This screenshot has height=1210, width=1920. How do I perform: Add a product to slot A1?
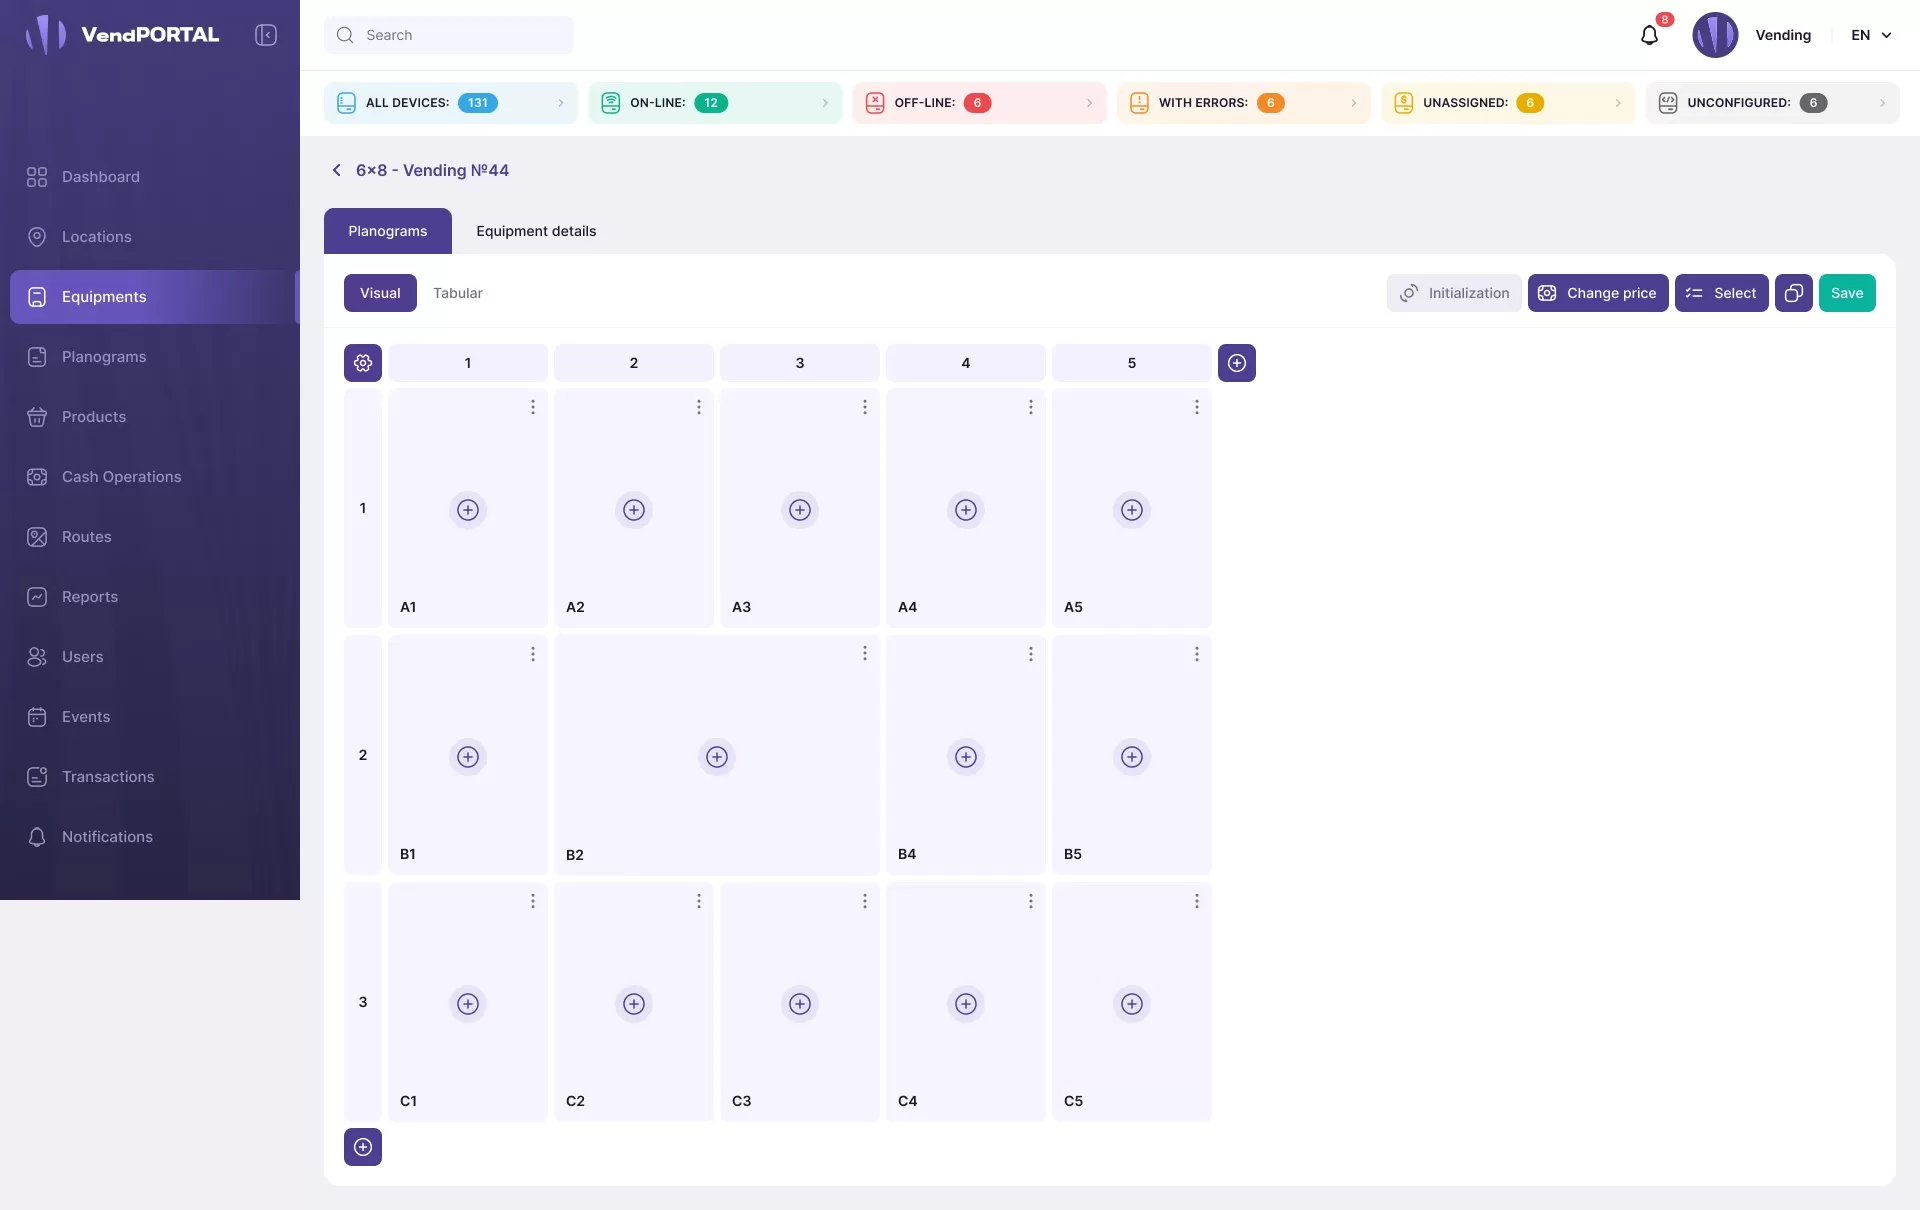pos(468,510)
